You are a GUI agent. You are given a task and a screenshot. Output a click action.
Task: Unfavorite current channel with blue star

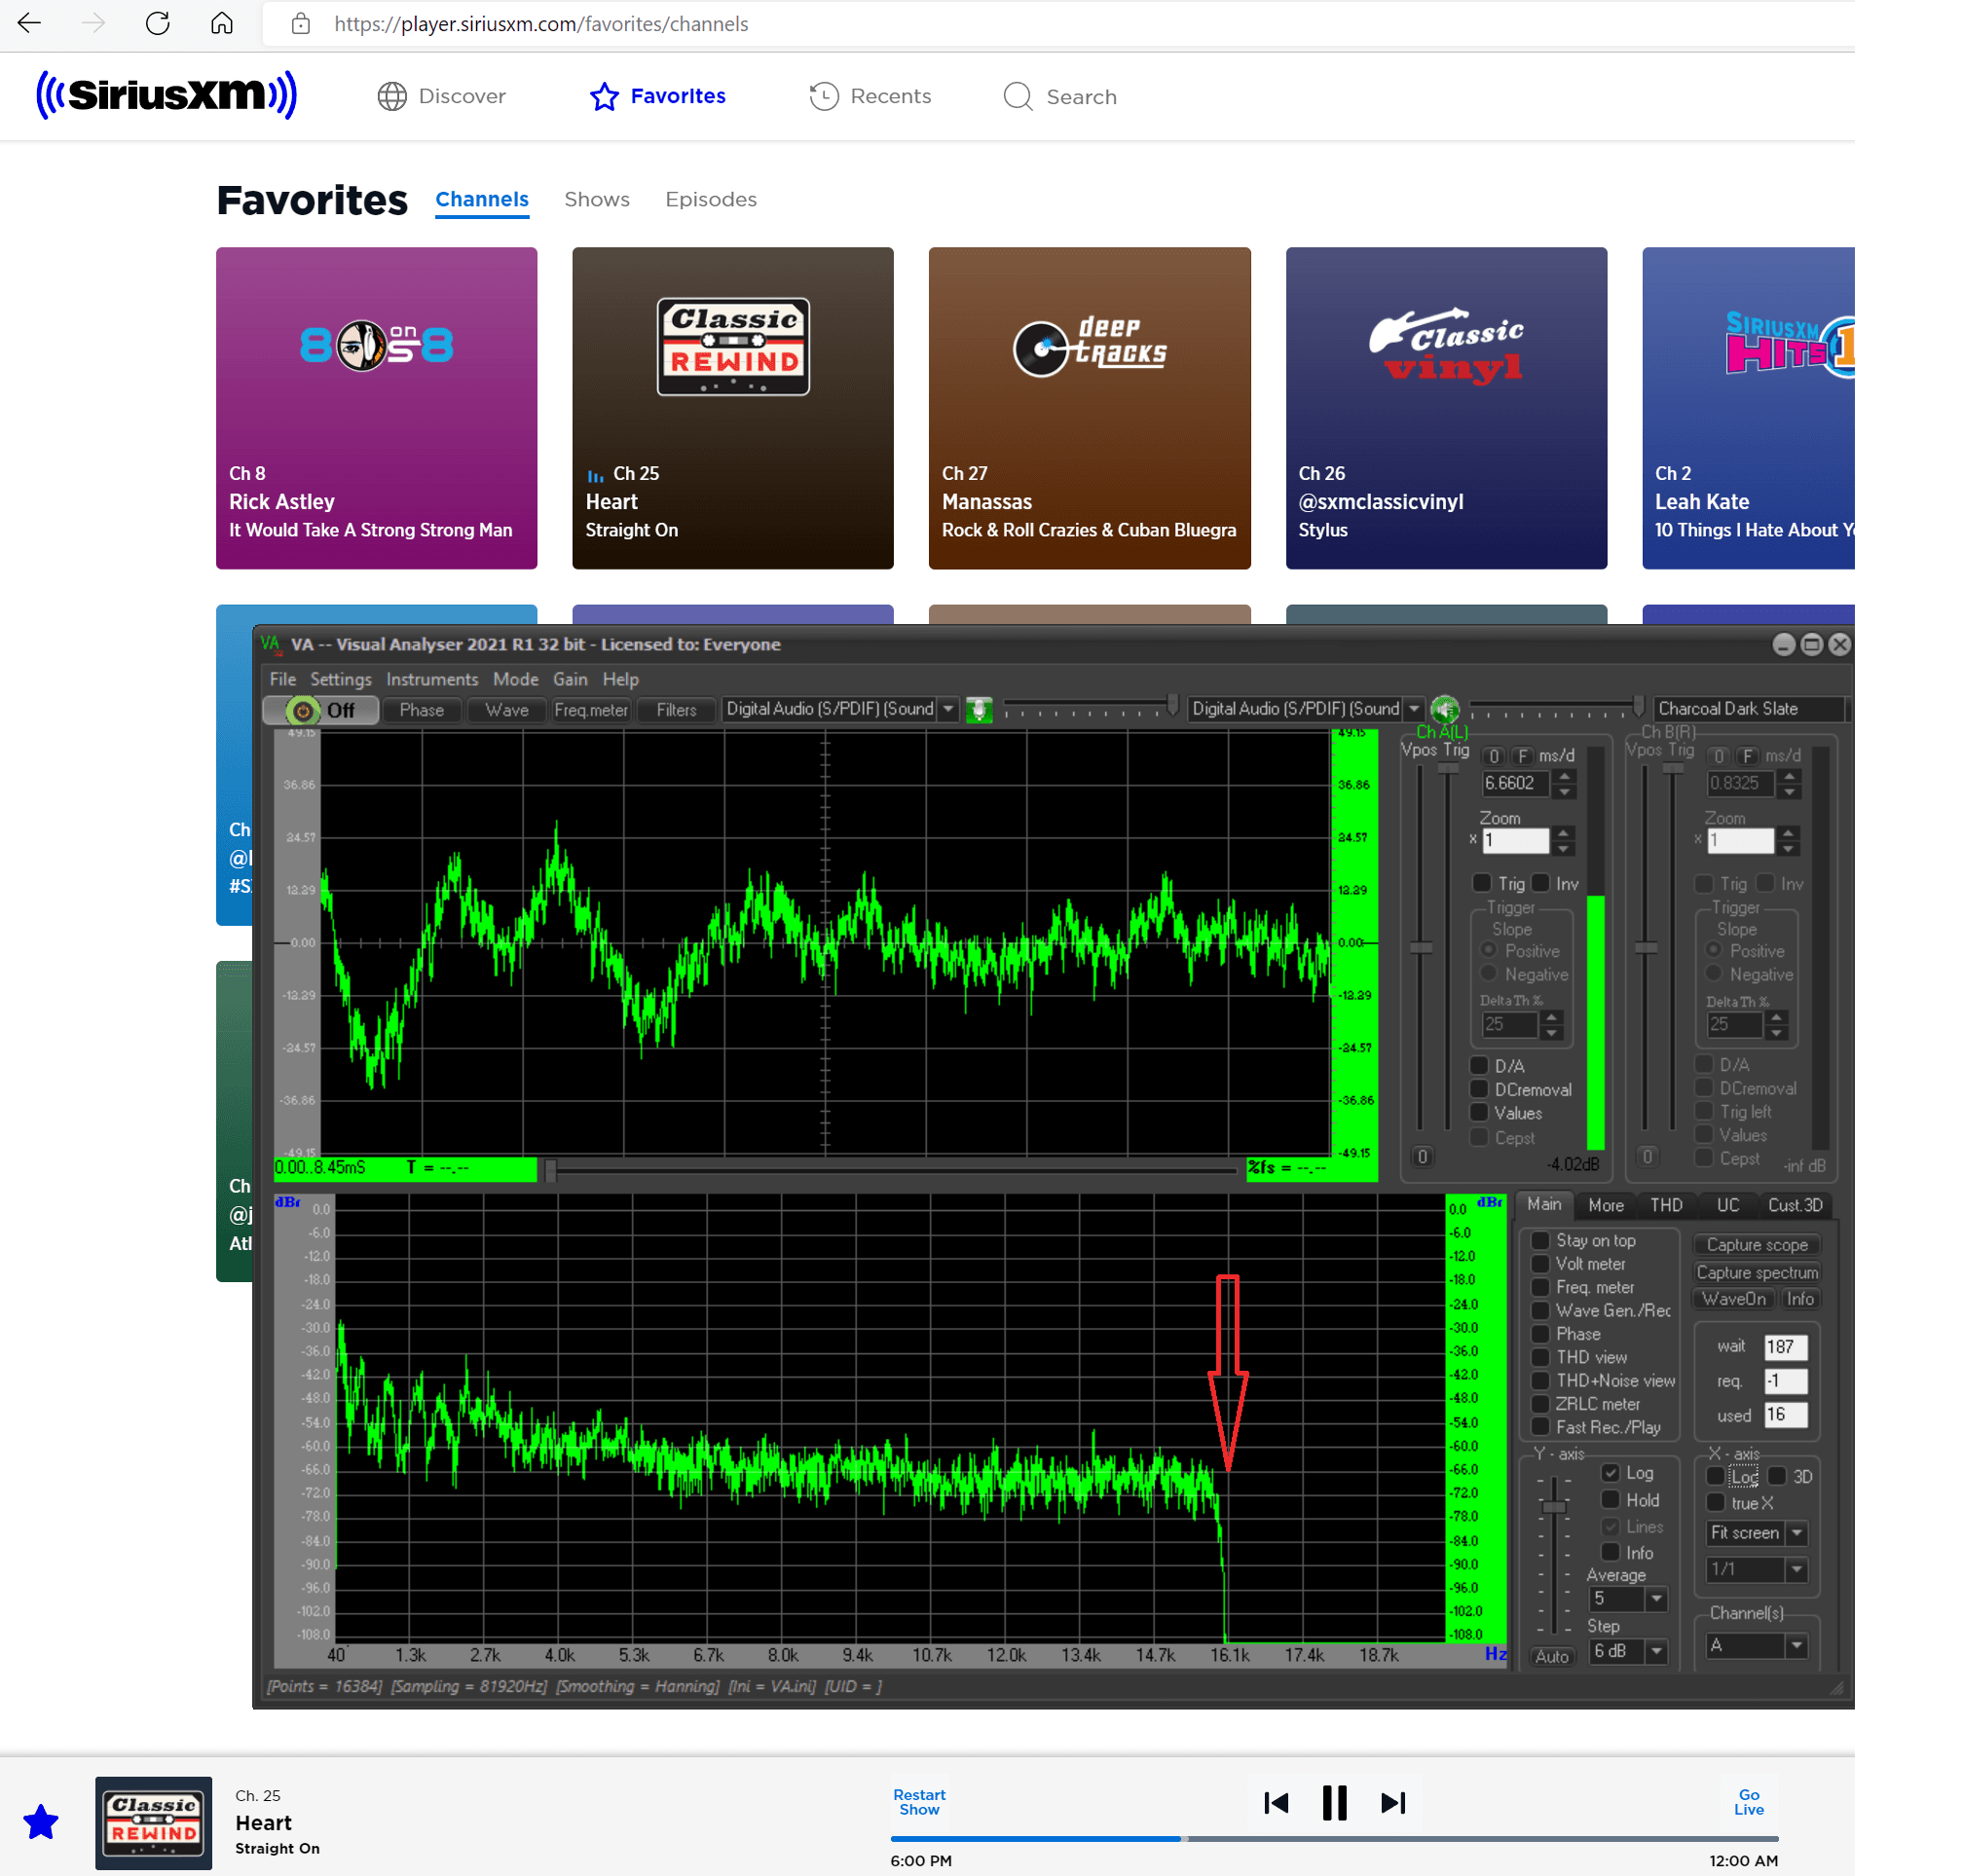(41, 1822)
